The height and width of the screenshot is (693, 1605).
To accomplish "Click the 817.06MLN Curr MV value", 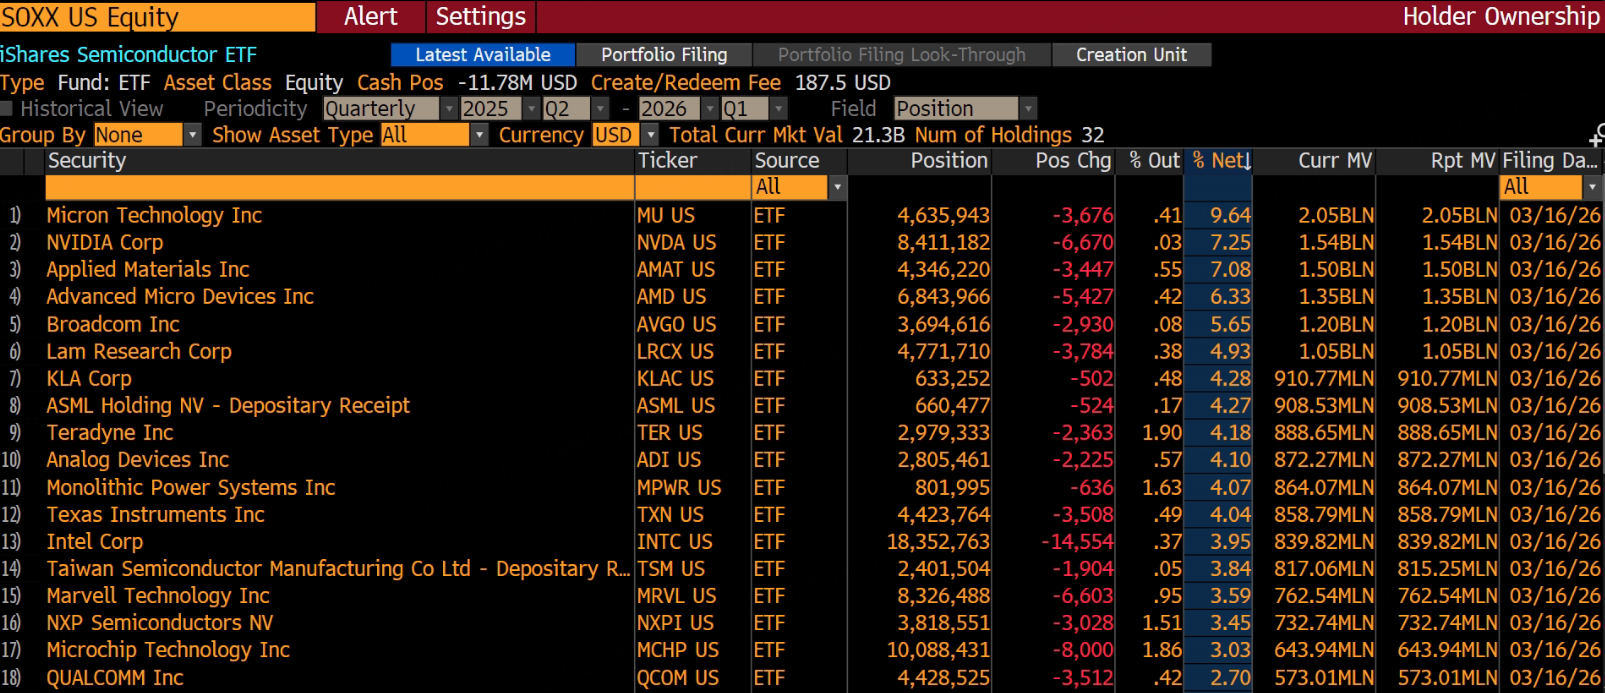I will [1324, 568].
